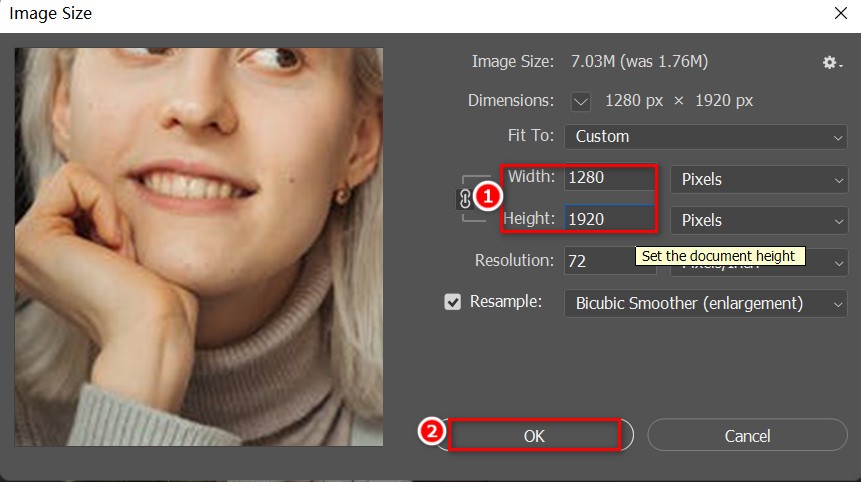Open the Bicubic Smoother resample method dropdown
The height and width of the screenshot is (482, 861).
[706, 304]
